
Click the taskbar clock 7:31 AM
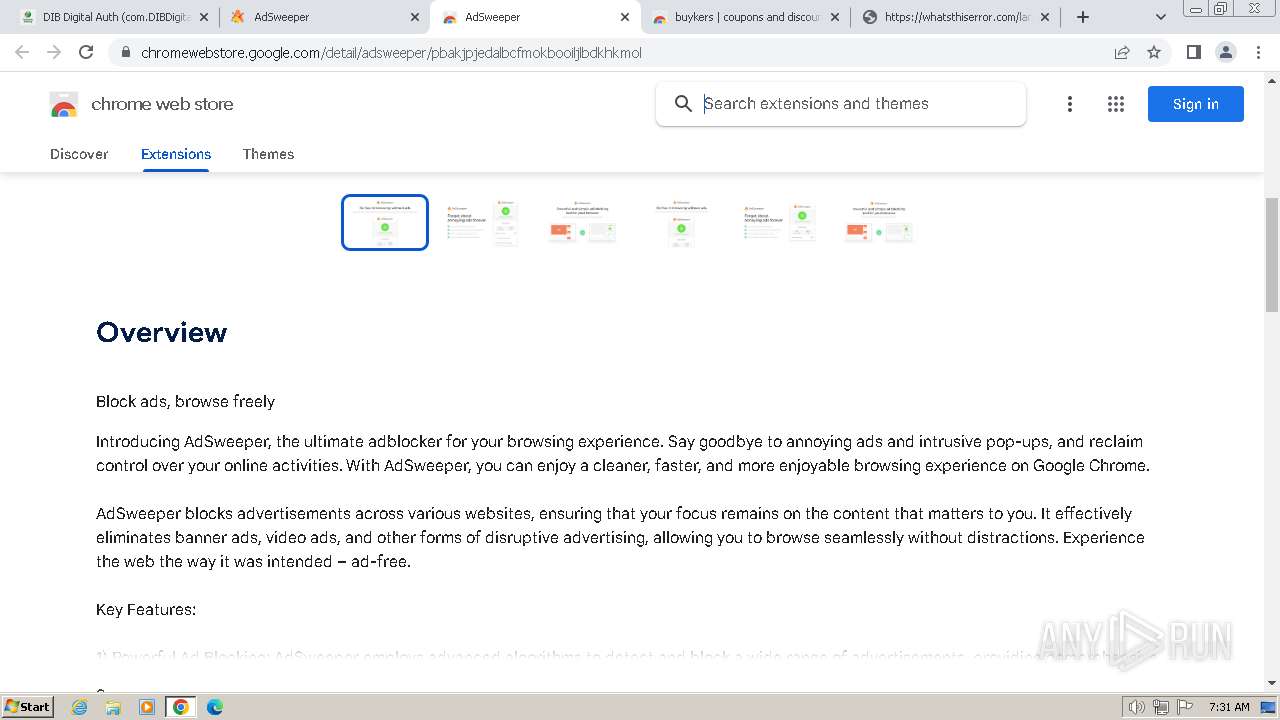(x=1229, y=707)
